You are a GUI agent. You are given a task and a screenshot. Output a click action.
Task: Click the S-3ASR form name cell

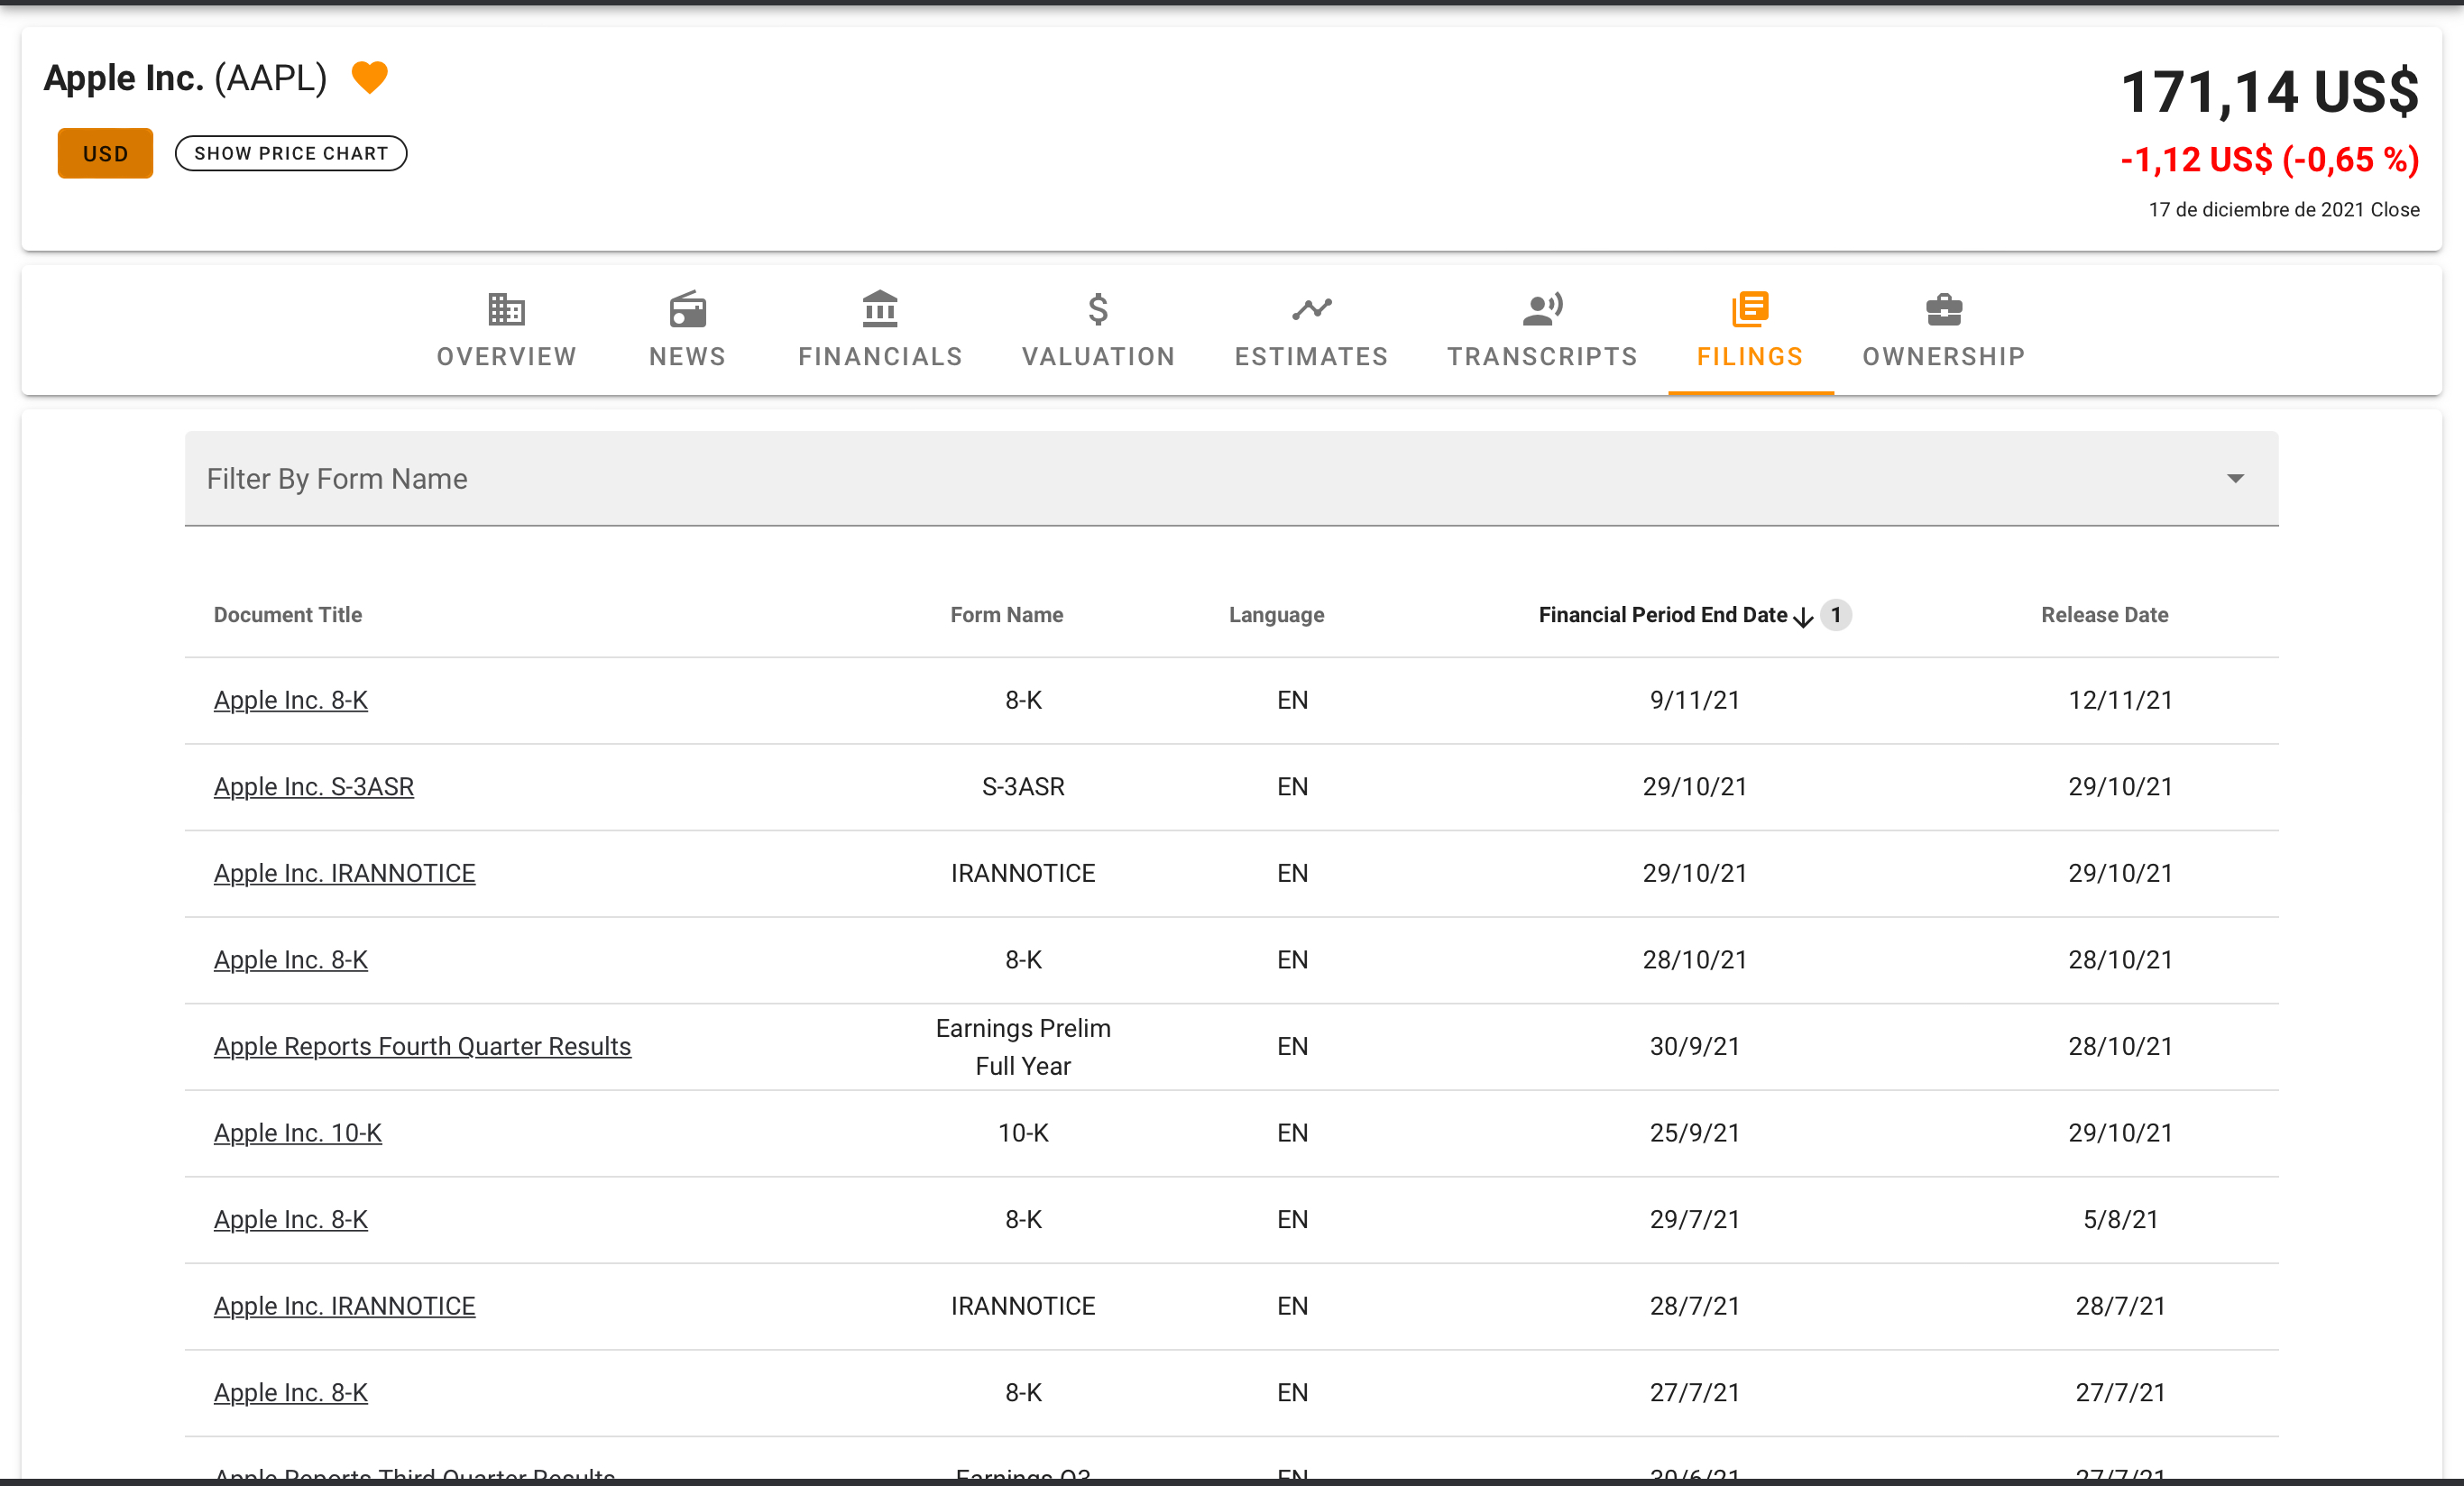click(1023, 787)
